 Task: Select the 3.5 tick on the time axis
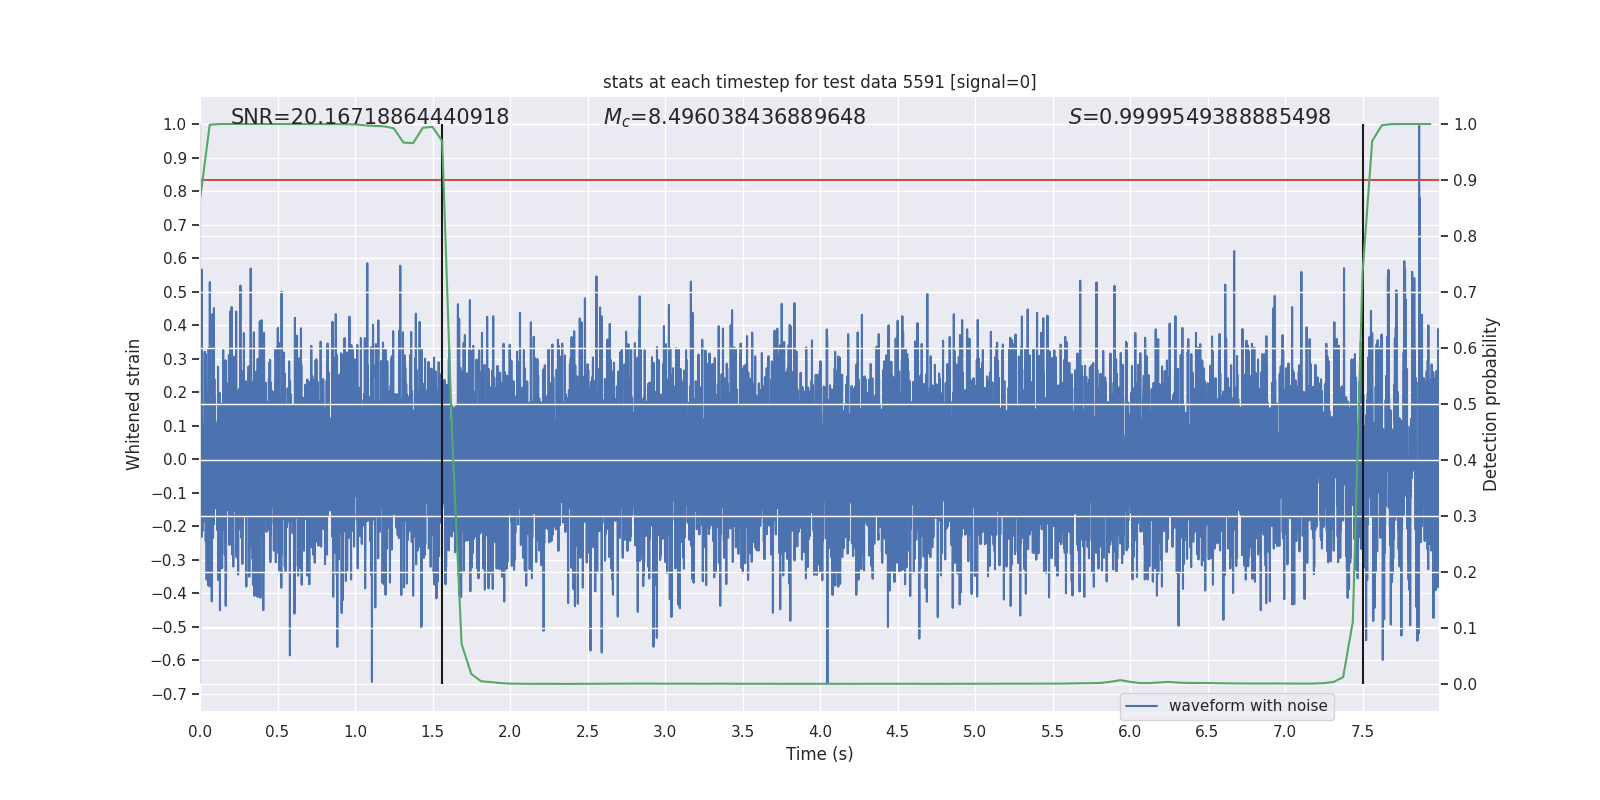(742, 732)
